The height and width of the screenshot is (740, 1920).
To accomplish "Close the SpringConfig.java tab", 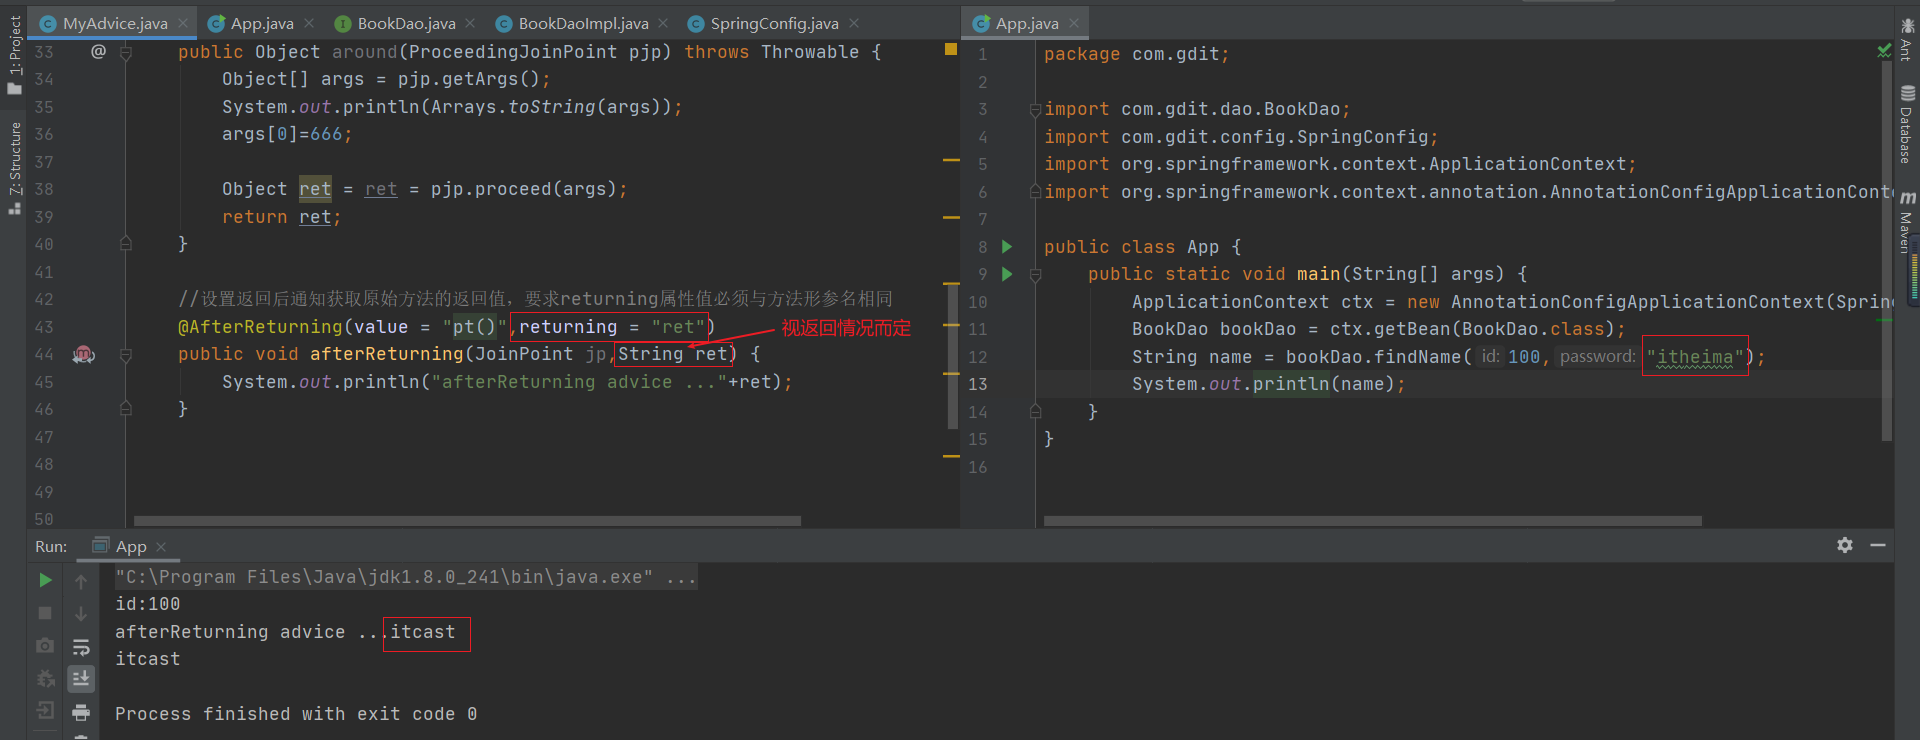I will [x=854, y=23].
